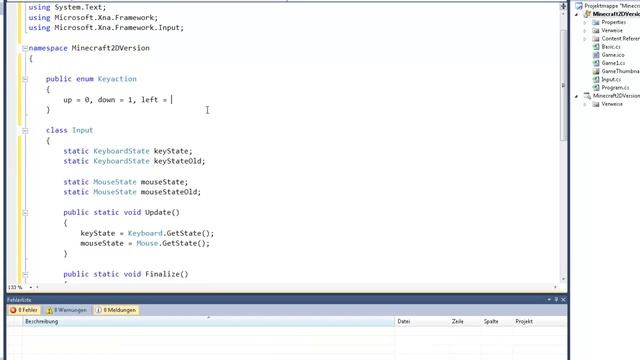Viewport: 640px width, 360px height.
Task: Select Game1.cs in the solution tree
Action: [x=613, y=63]
